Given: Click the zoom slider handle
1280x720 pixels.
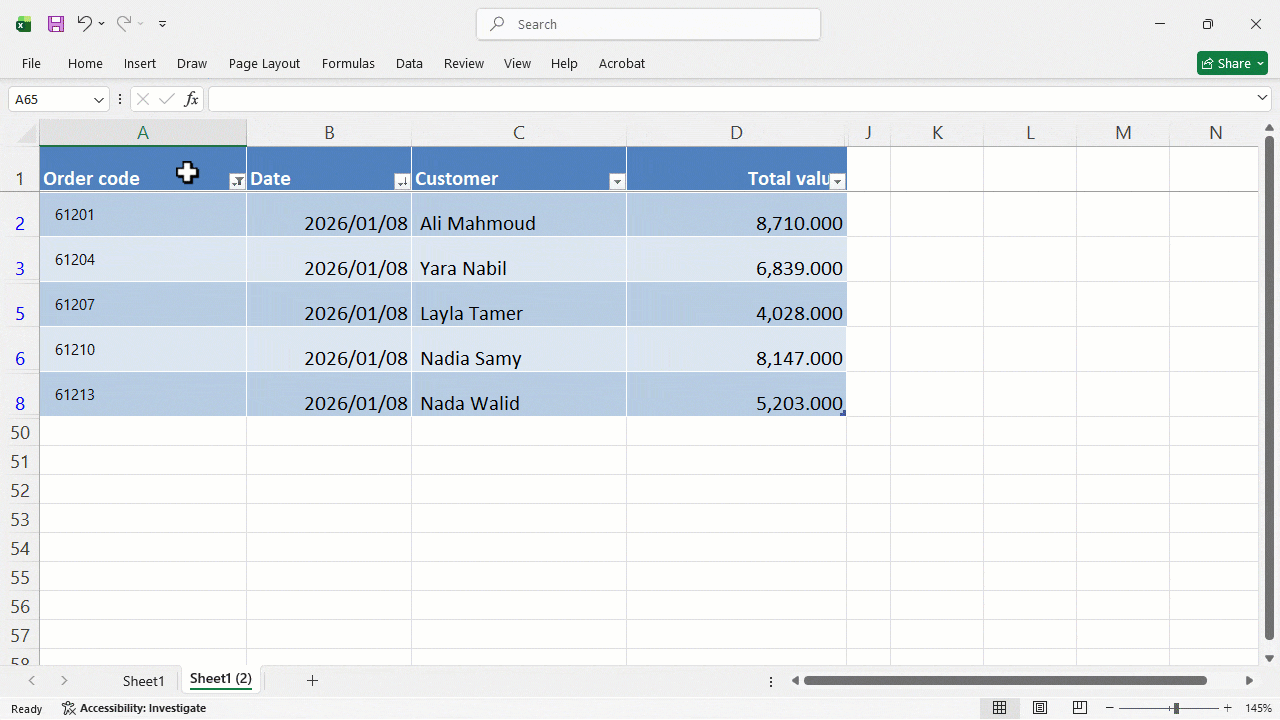Looking at the screenshot, I should tap(1176, 708).
